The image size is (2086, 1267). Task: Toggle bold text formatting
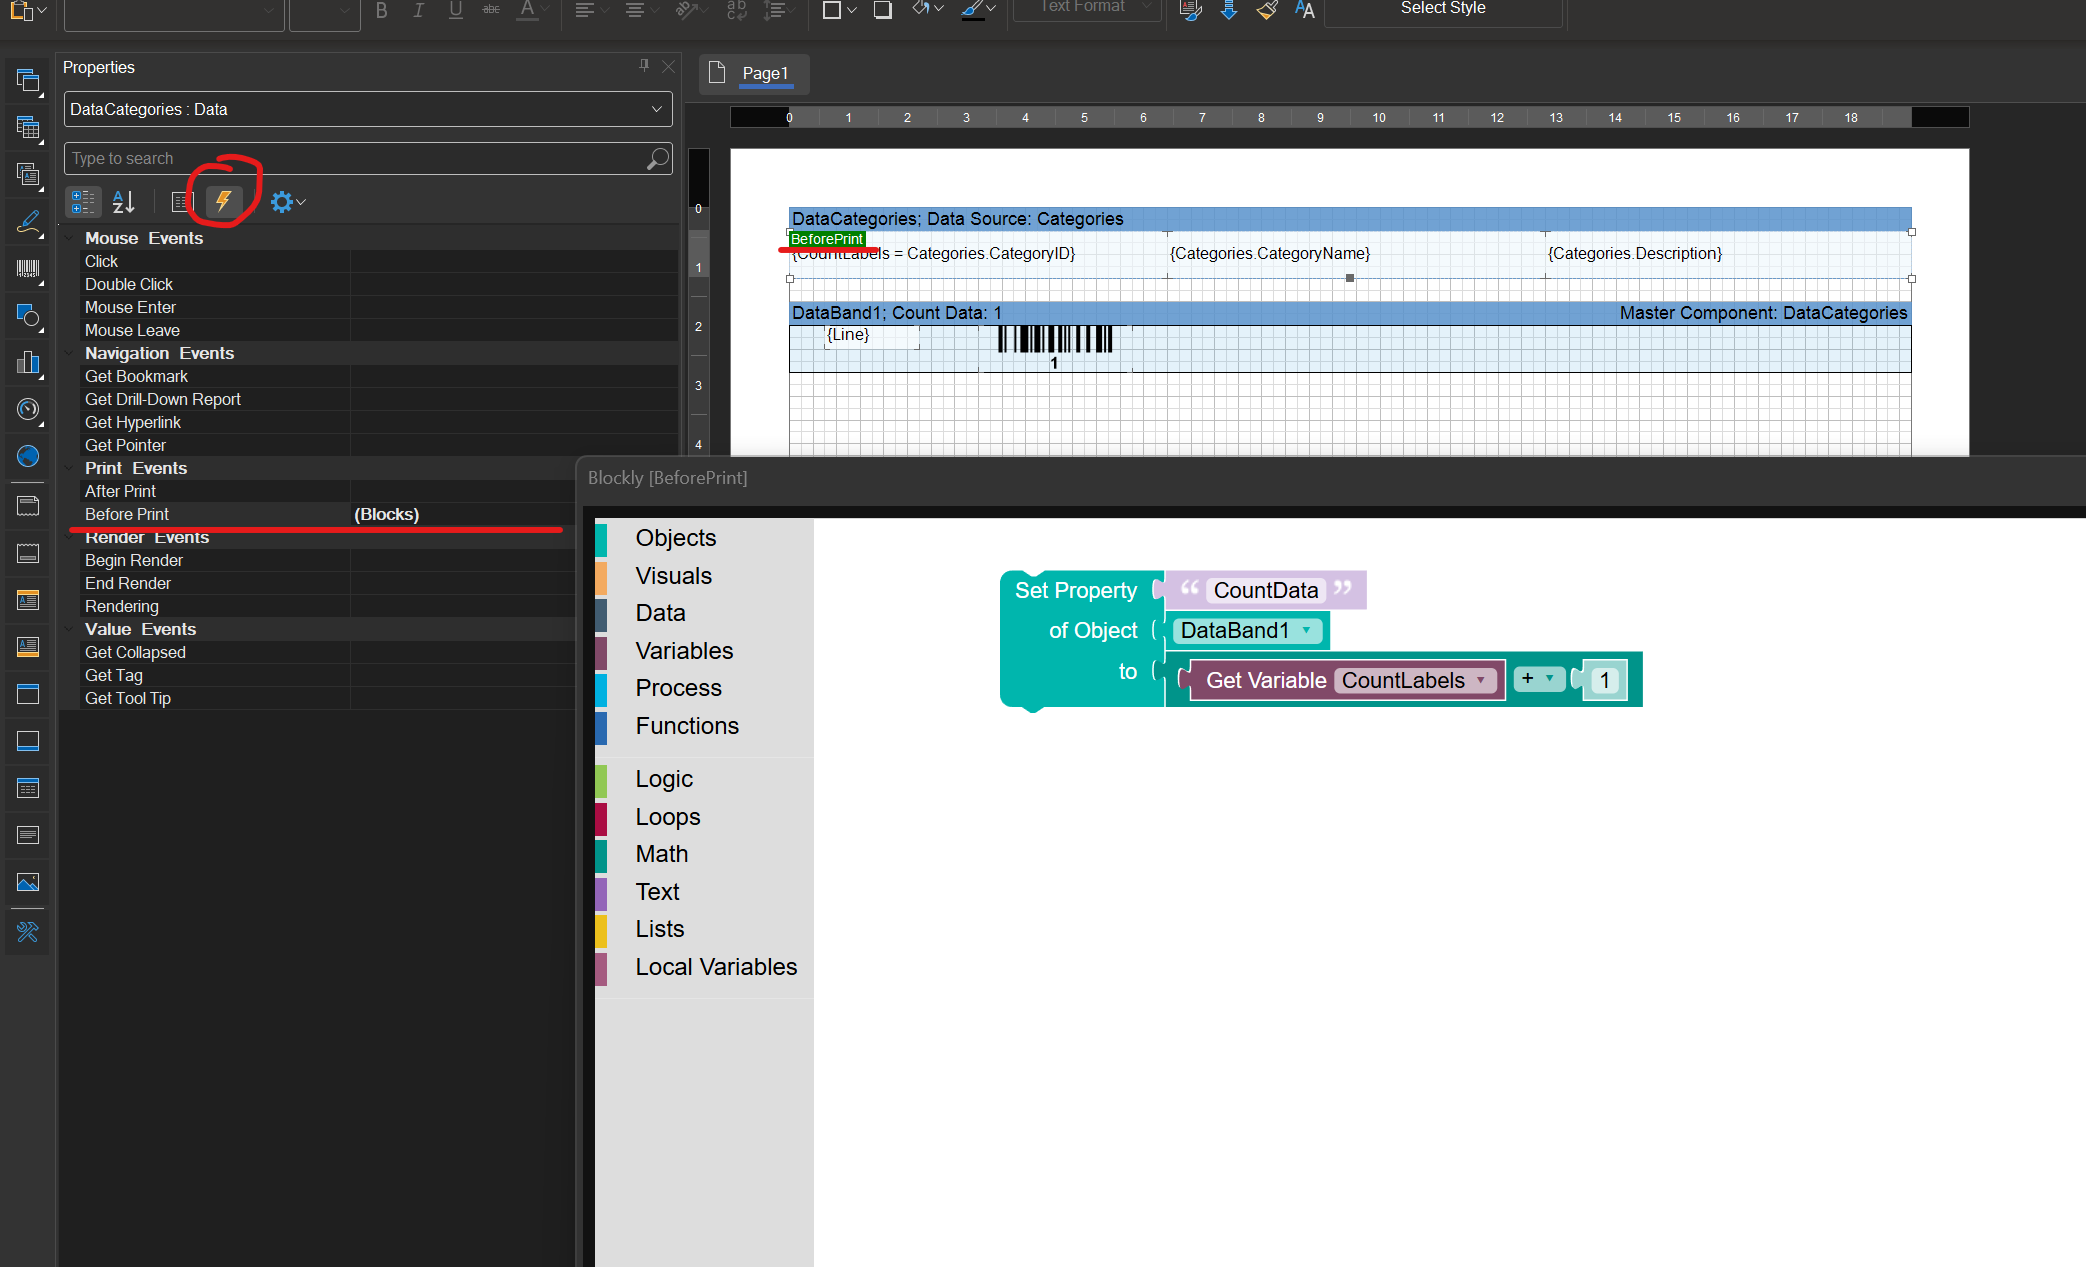[380, 9]
